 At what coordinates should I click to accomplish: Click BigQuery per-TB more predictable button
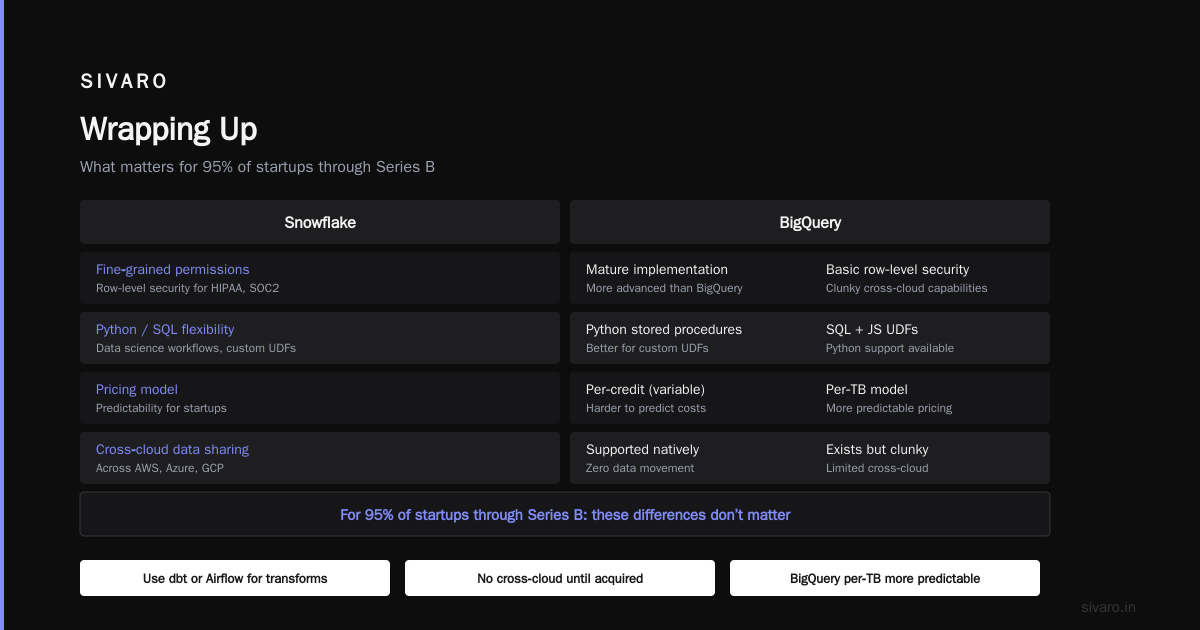pyautogui.click(x=885, y=578)
